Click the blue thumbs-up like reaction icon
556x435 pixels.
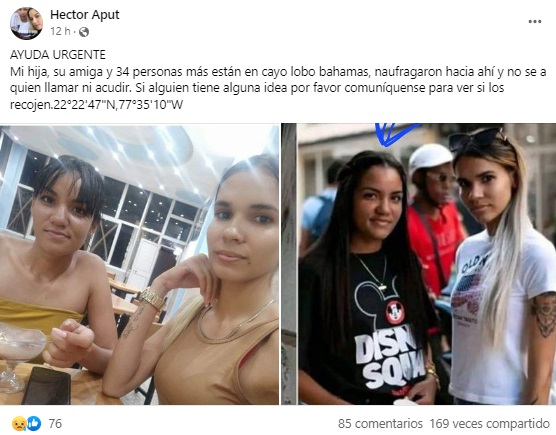34,423
